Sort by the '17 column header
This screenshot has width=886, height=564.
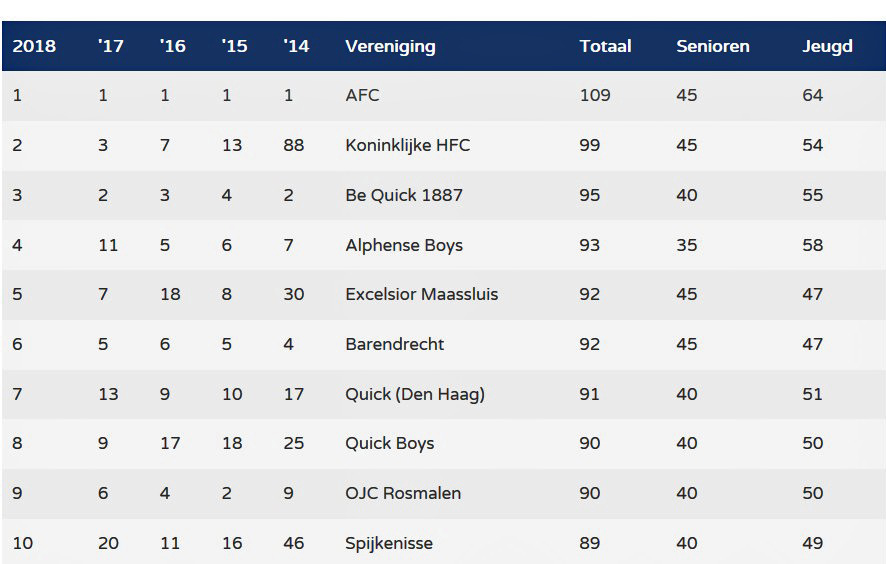110,46
